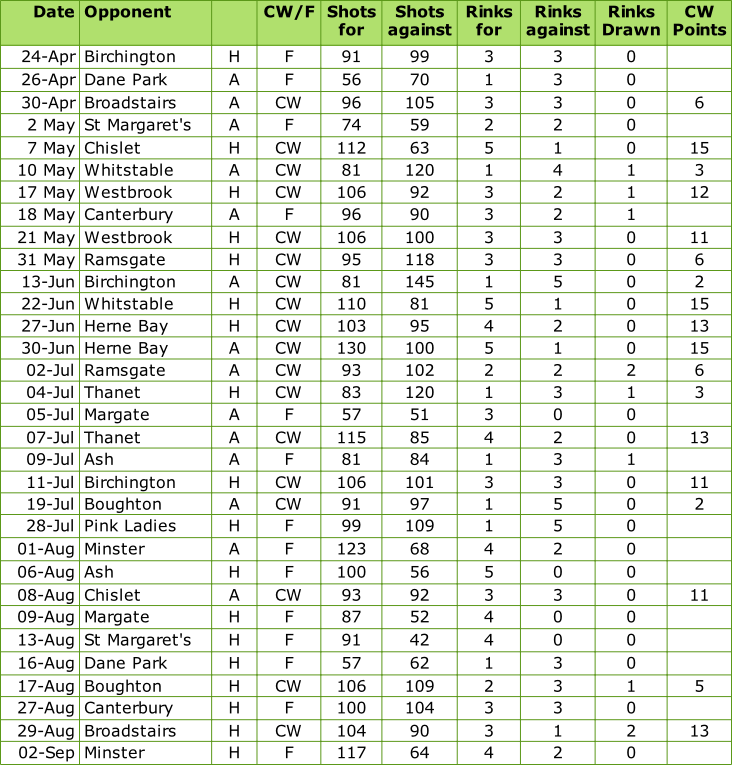This screenshot has width=732, height=765.
Task: Select the shots against value 145
Action: point(419,282)
